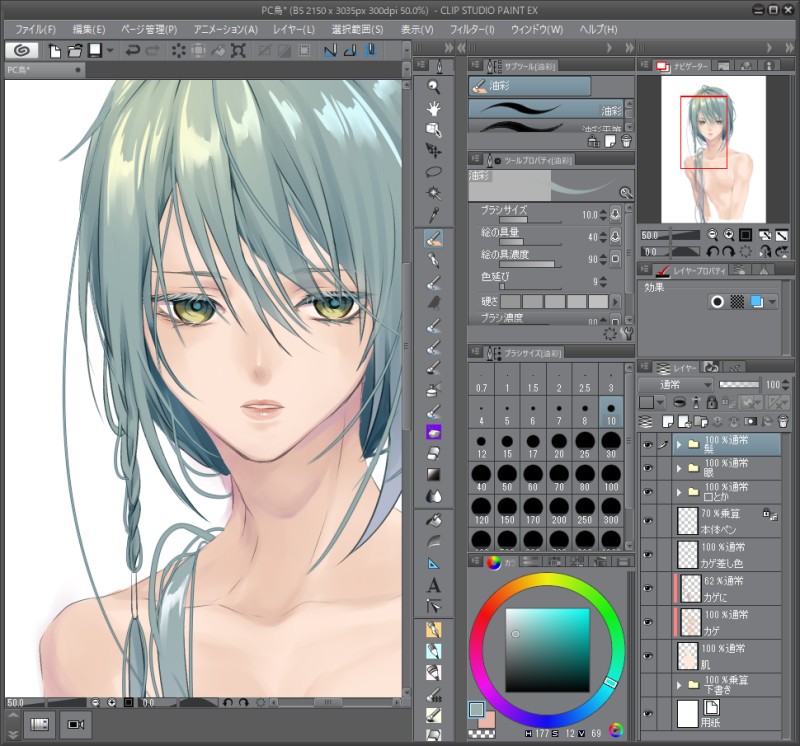The height and width of the screenshot is (746, 800).
Task: Toggle visibility of 本体ペン layer
Action: pyautogui.click(x=648, y=521)
